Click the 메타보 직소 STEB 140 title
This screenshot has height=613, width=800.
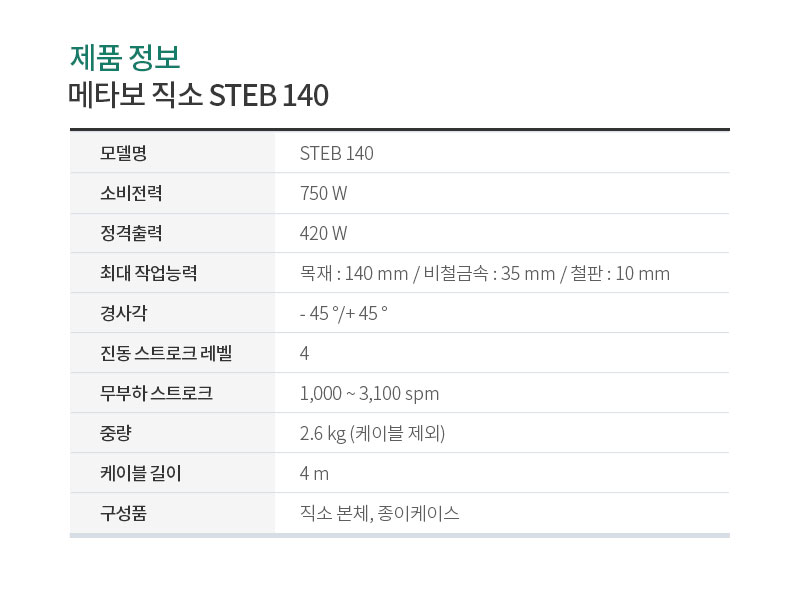tap(198, 95)
